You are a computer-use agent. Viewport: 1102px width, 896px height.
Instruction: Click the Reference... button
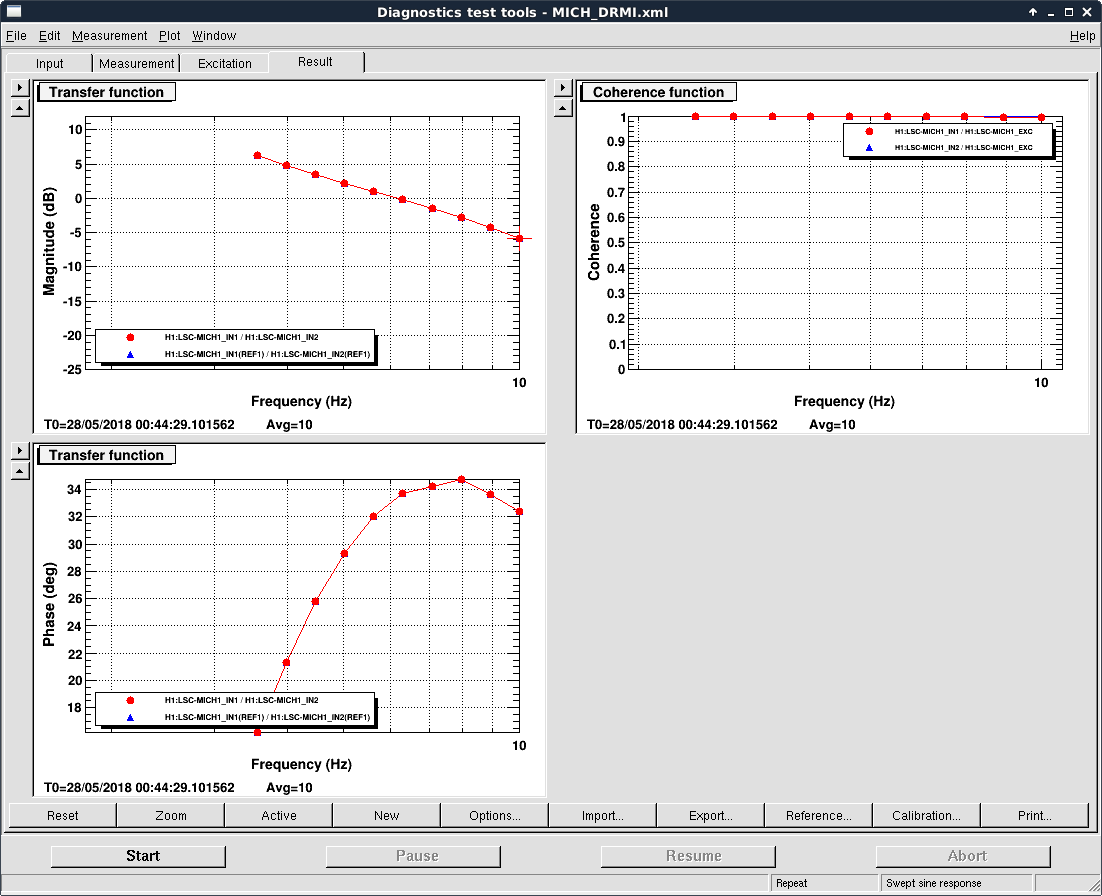[x=818, y=815]
